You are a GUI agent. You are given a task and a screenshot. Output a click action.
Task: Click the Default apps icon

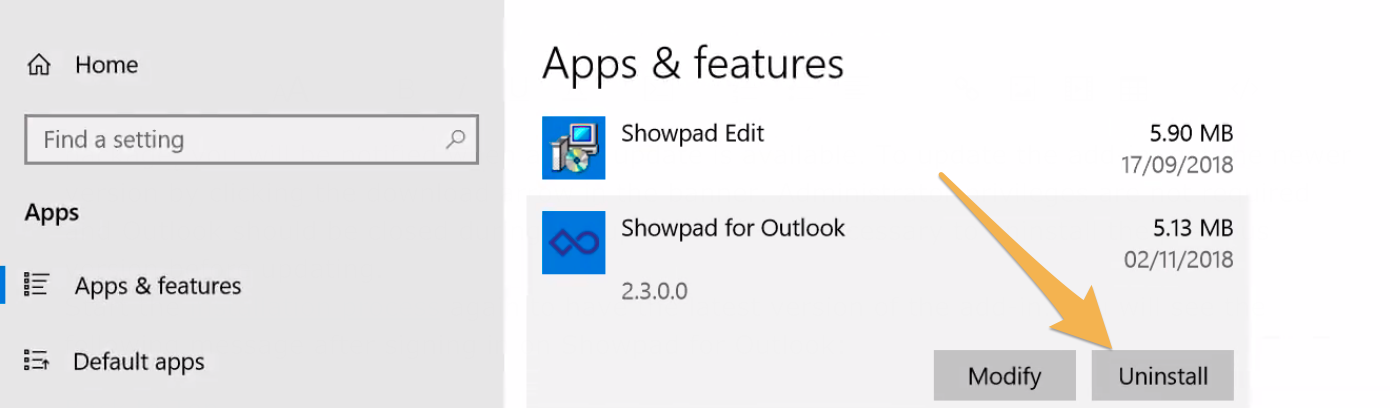37,360
